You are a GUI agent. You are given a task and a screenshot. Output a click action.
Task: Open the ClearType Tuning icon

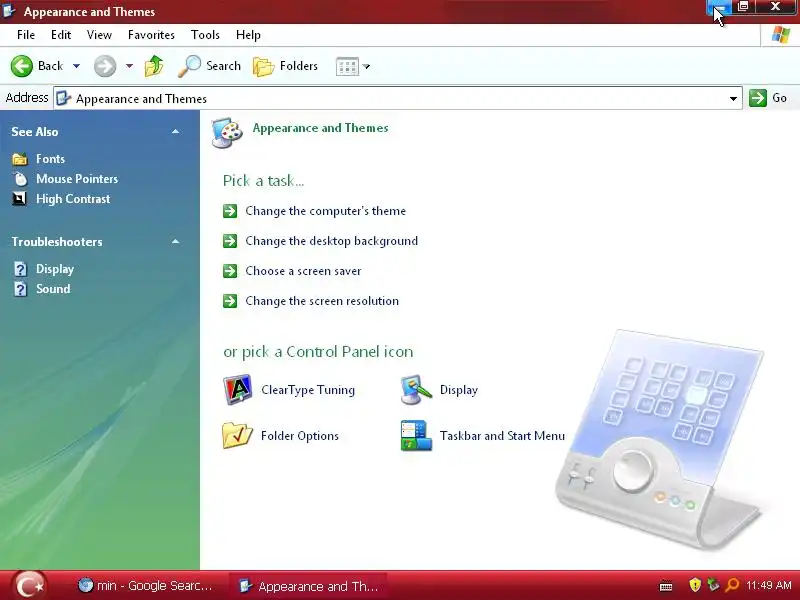[238, 390]
